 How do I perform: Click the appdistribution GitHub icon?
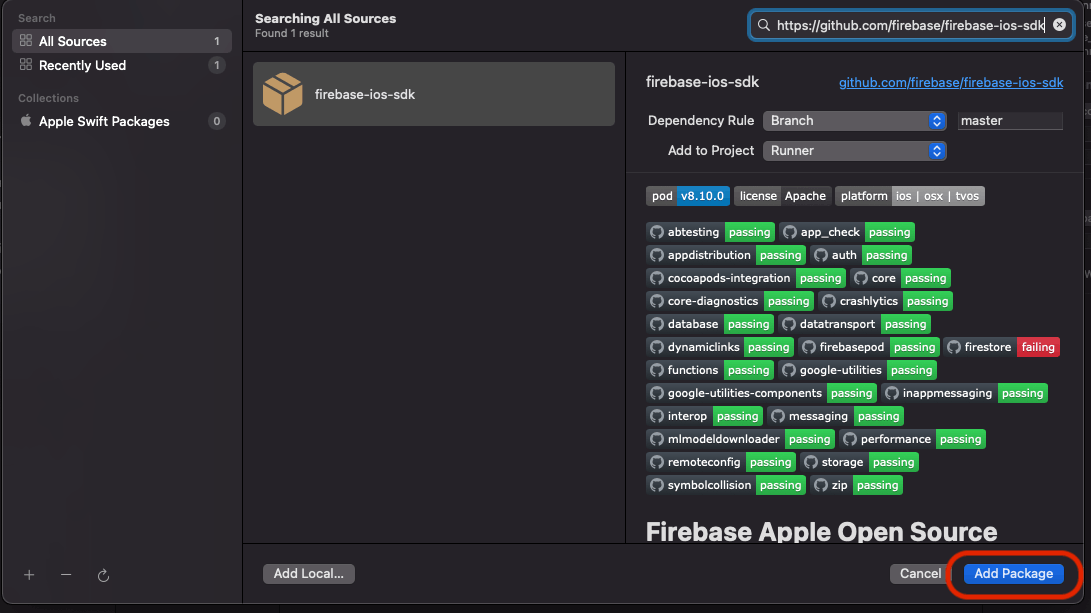point(657,255)
